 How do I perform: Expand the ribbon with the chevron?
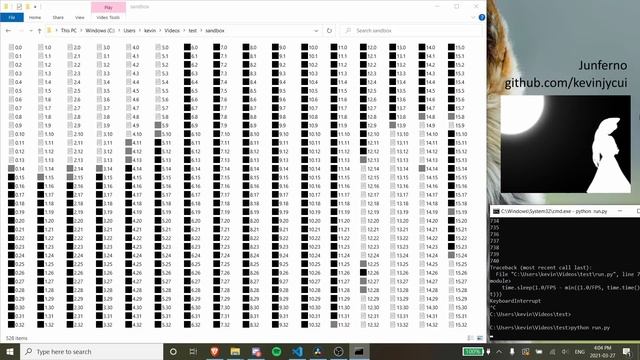click(473, 18)
